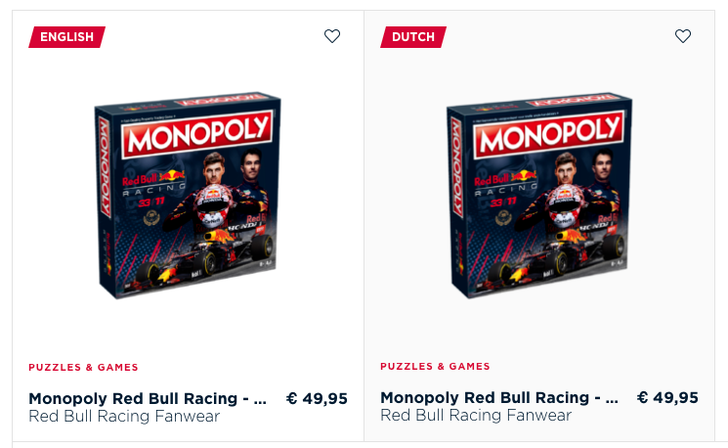Select Puzzles & Games category on Dutch card
728x448 pixels.
(x=435, y=367)
